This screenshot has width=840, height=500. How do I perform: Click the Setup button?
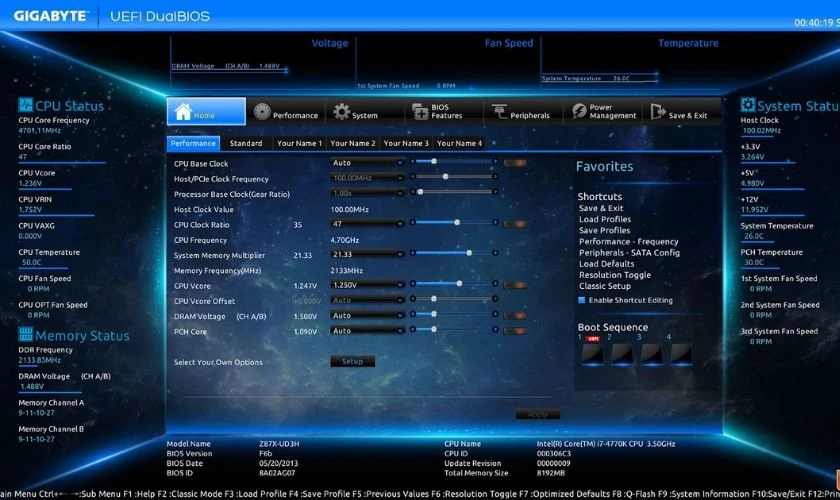click(x=352, y=362)
